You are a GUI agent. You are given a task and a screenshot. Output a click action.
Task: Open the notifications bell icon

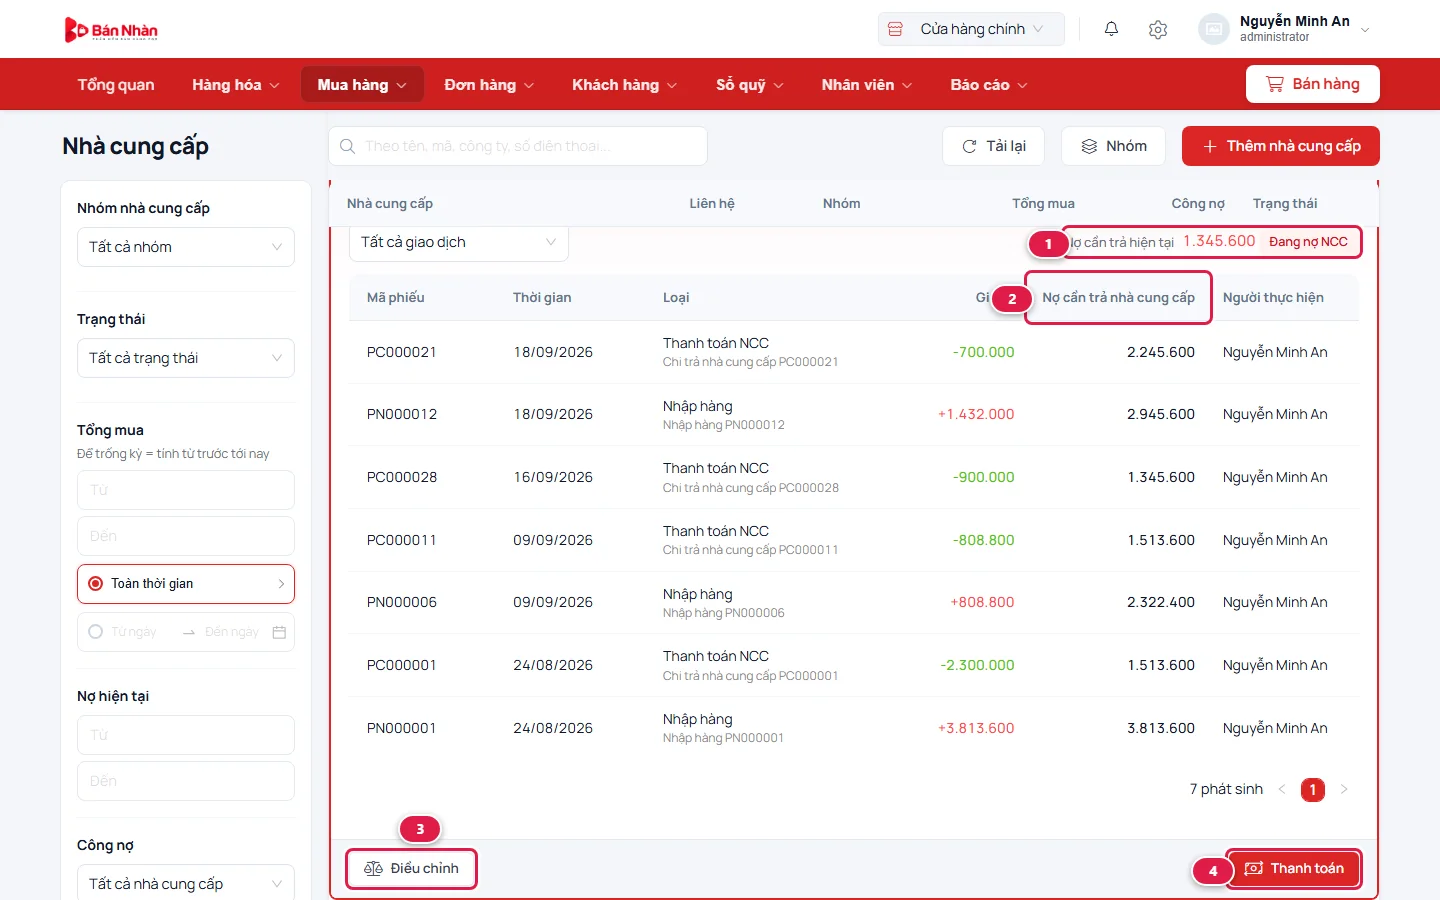point(1111,29)
